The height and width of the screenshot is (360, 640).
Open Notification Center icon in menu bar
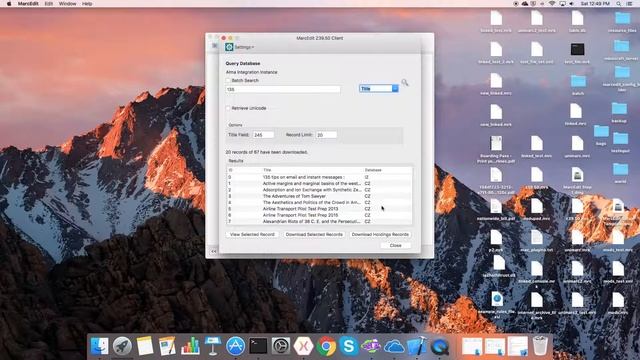click(x=630, y=4)
